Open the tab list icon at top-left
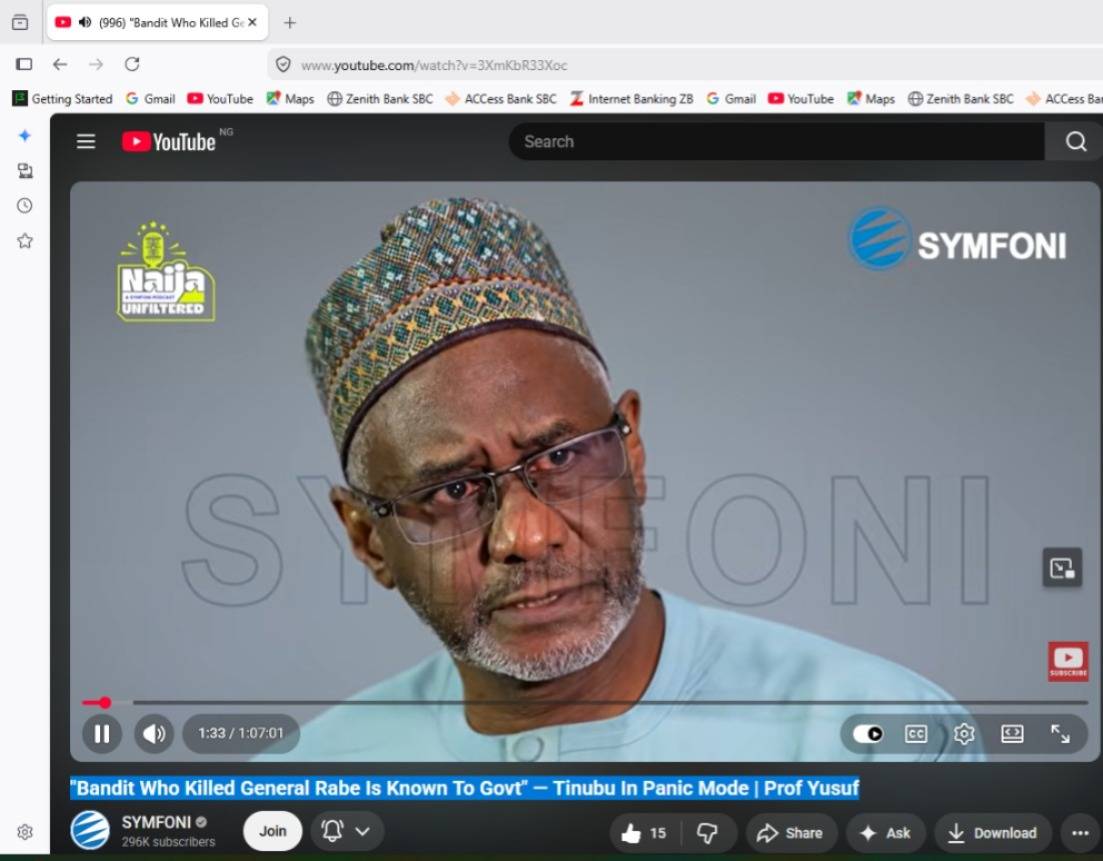 20,23
